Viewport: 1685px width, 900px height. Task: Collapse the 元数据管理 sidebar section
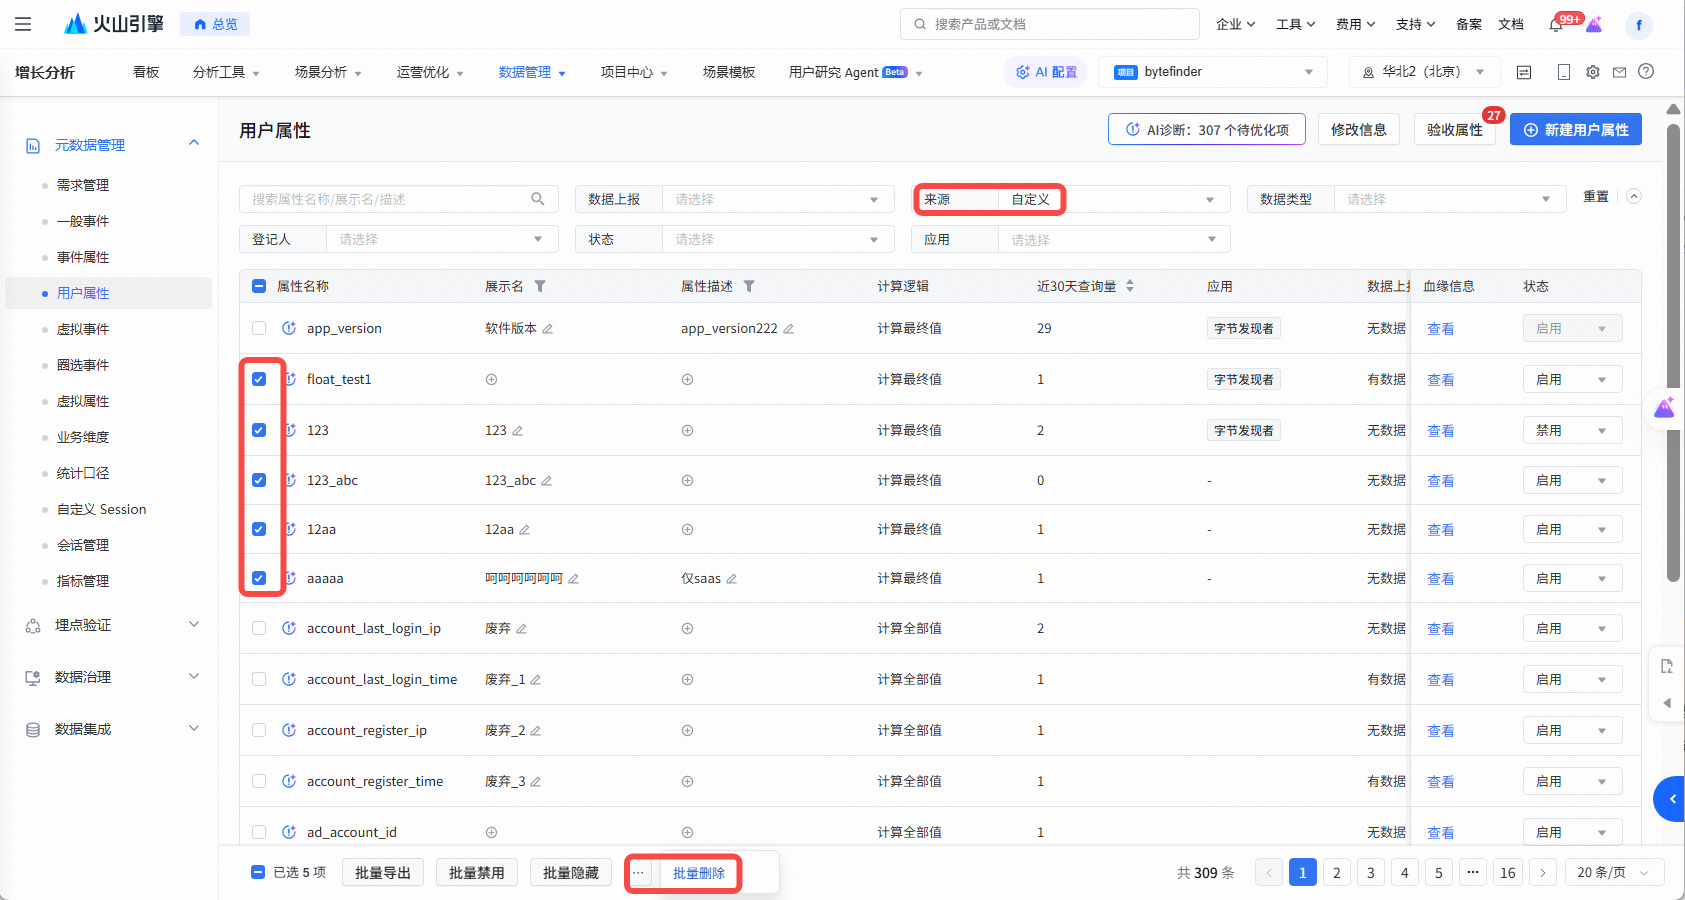click(x=194, y=144)
